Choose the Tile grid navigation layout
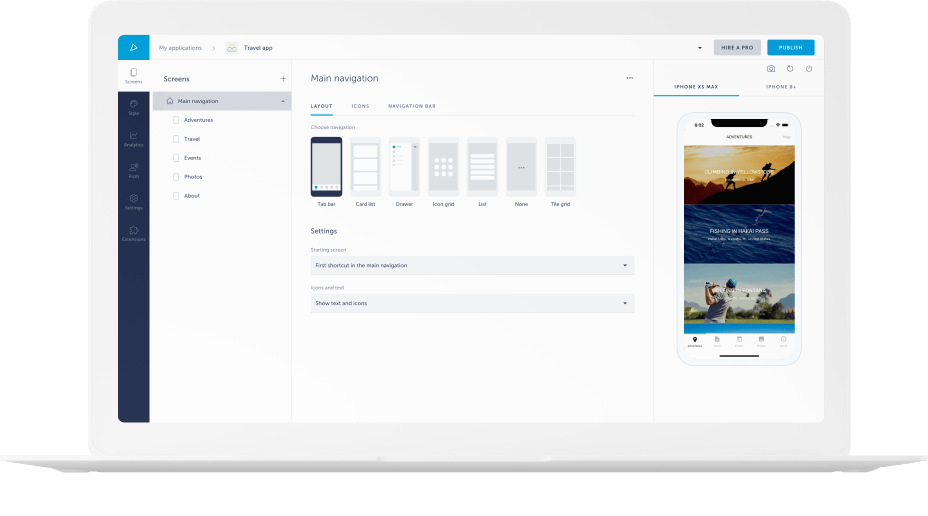The height and width of the screenshot is (516, 928). point(560,172)
